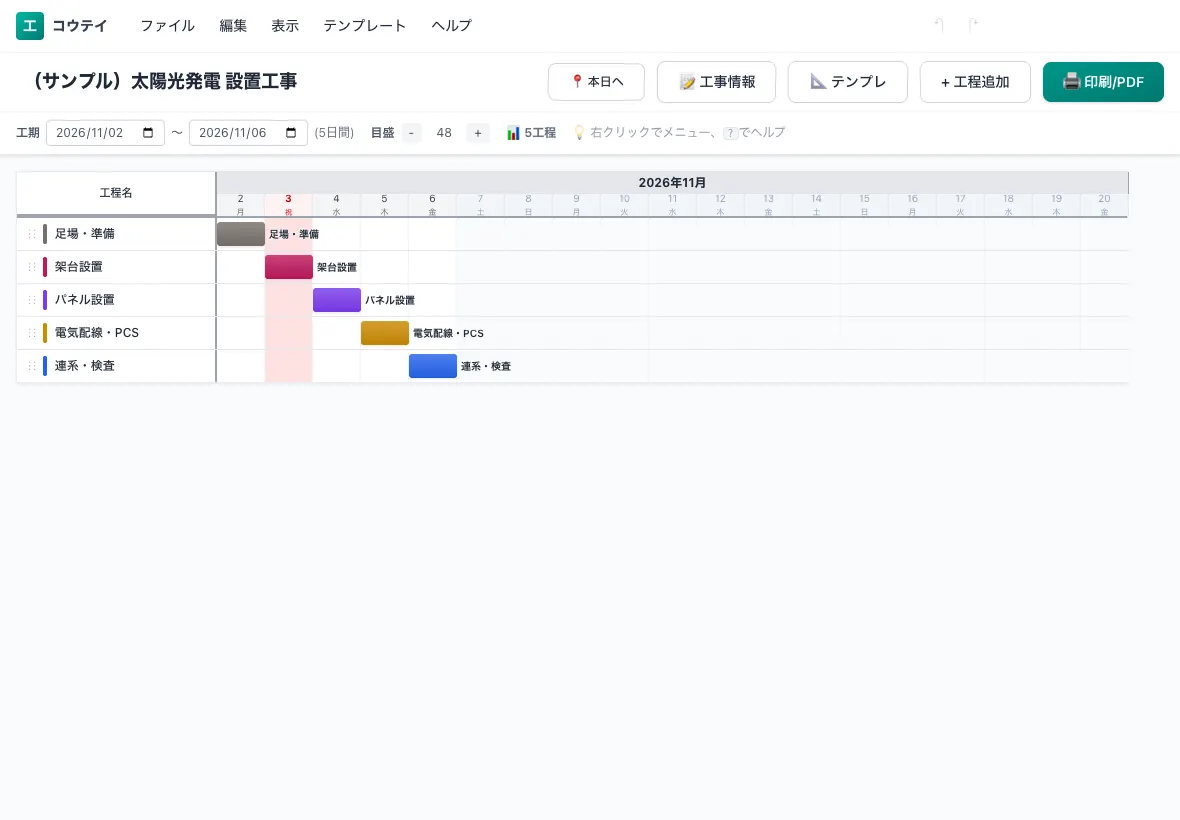The image size is (1180, 820).
Task: Click the lightbulb hint icon
Action: click(x=579, y=132)
